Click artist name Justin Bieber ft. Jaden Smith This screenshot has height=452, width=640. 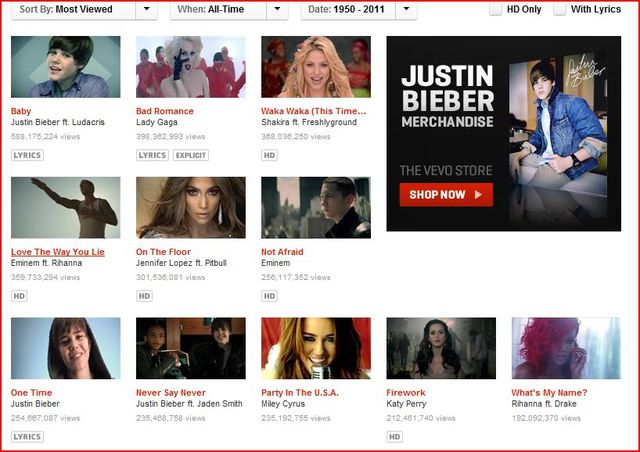pyautogui.click(x=189, y=404)
